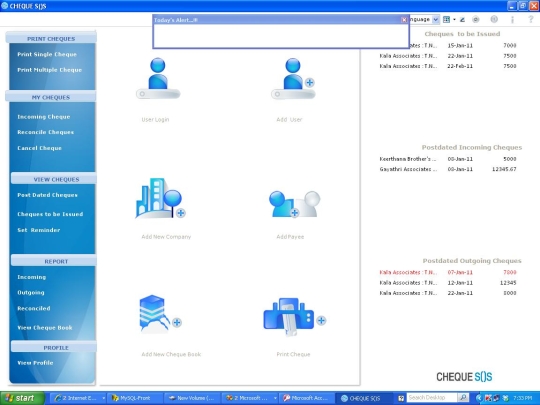540x405 pixels.
Task: Open the Add New Cheque Book icon
Action: [160, 314]
